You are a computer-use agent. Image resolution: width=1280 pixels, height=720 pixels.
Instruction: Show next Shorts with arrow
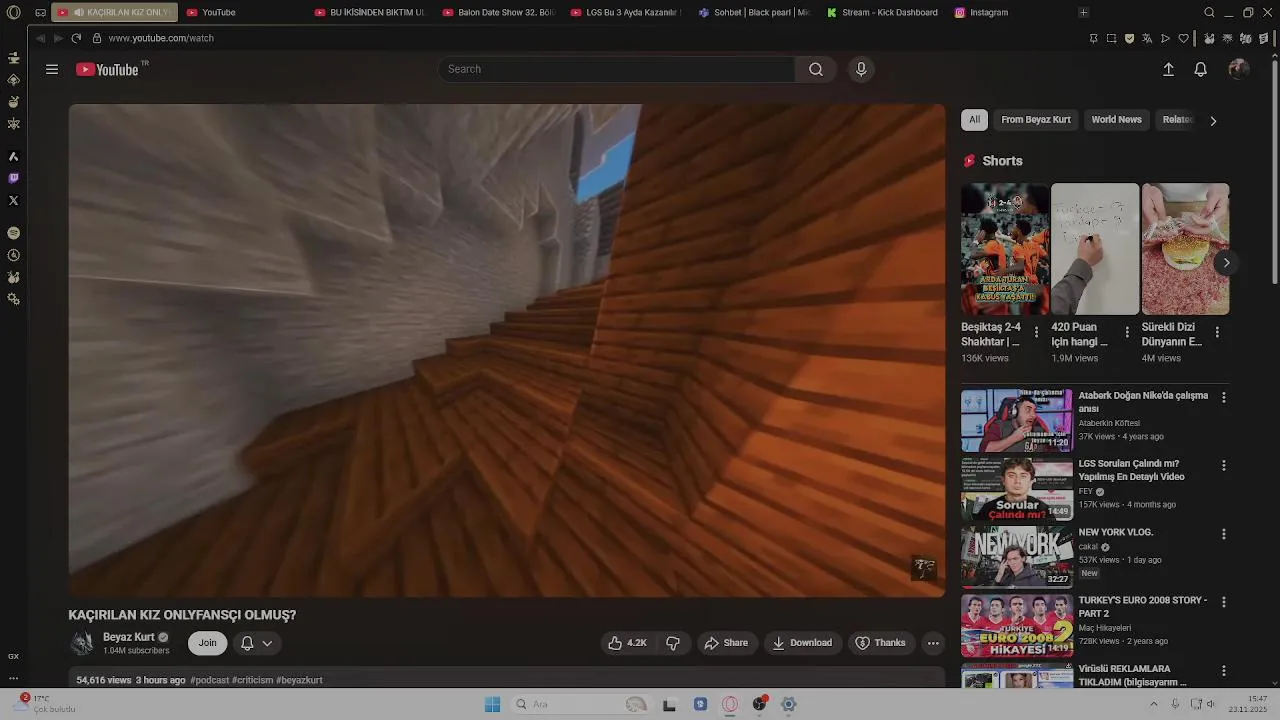(x=1226, y=263)
